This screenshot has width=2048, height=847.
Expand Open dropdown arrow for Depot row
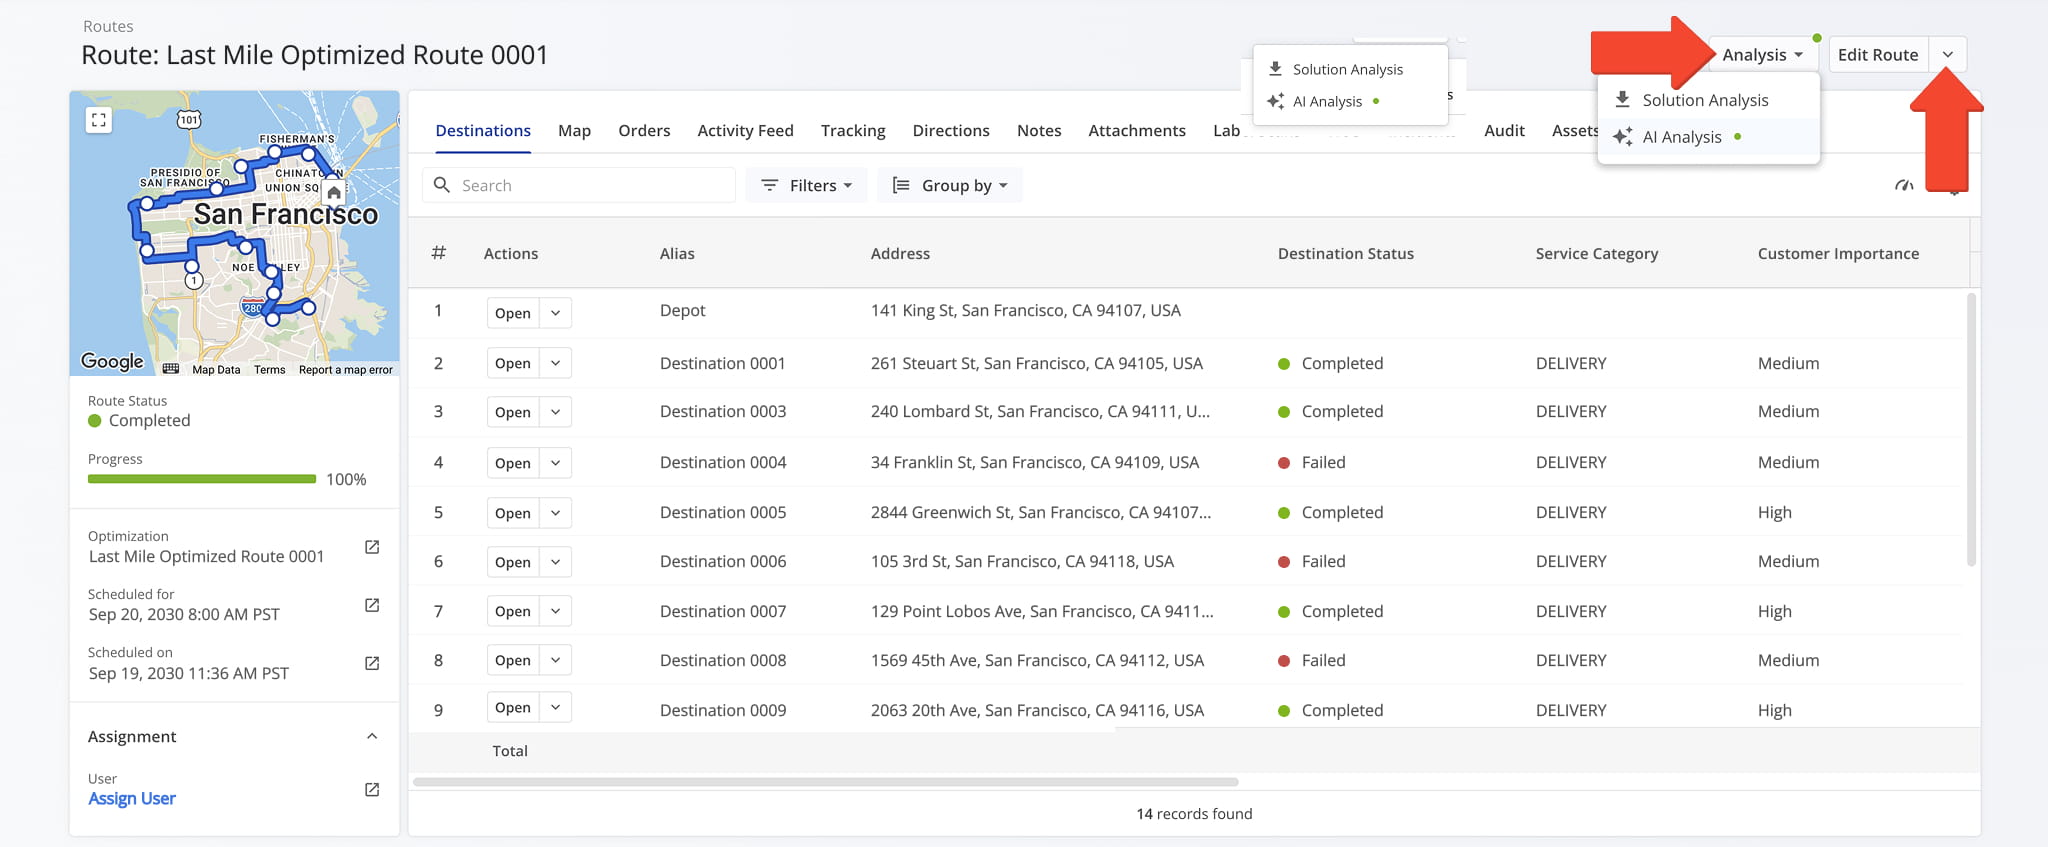[x=555, y=313]
